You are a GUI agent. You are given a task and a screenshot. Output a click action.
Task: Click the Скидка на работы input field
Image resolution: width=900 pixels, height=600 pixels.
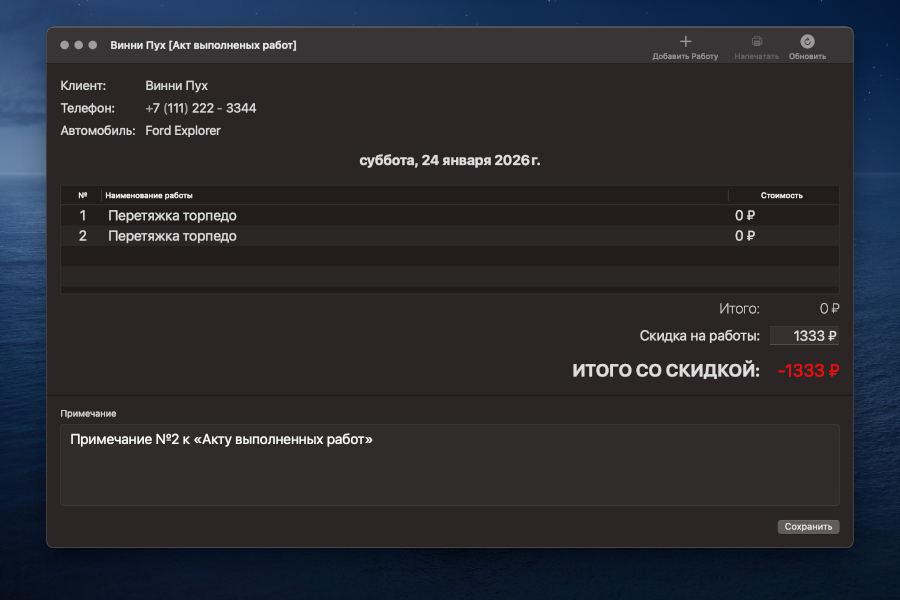pos(804,336)
